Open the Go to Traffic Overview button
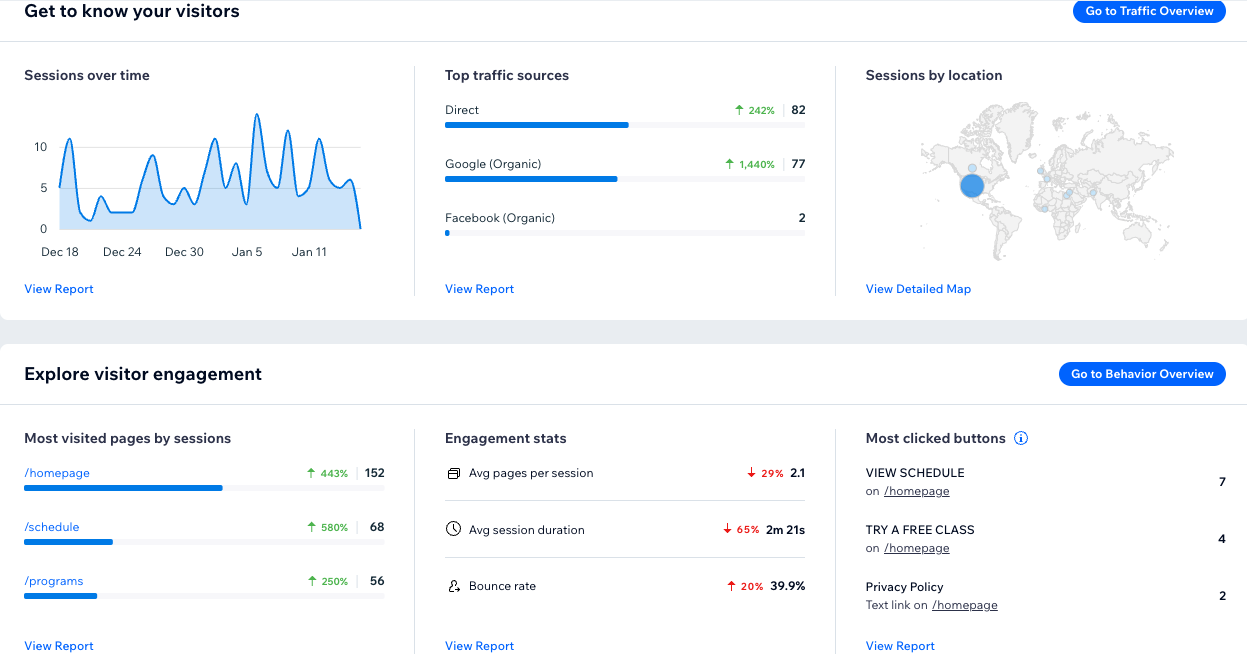The width and height of the screenshot is (1247, 671). 1149,11
